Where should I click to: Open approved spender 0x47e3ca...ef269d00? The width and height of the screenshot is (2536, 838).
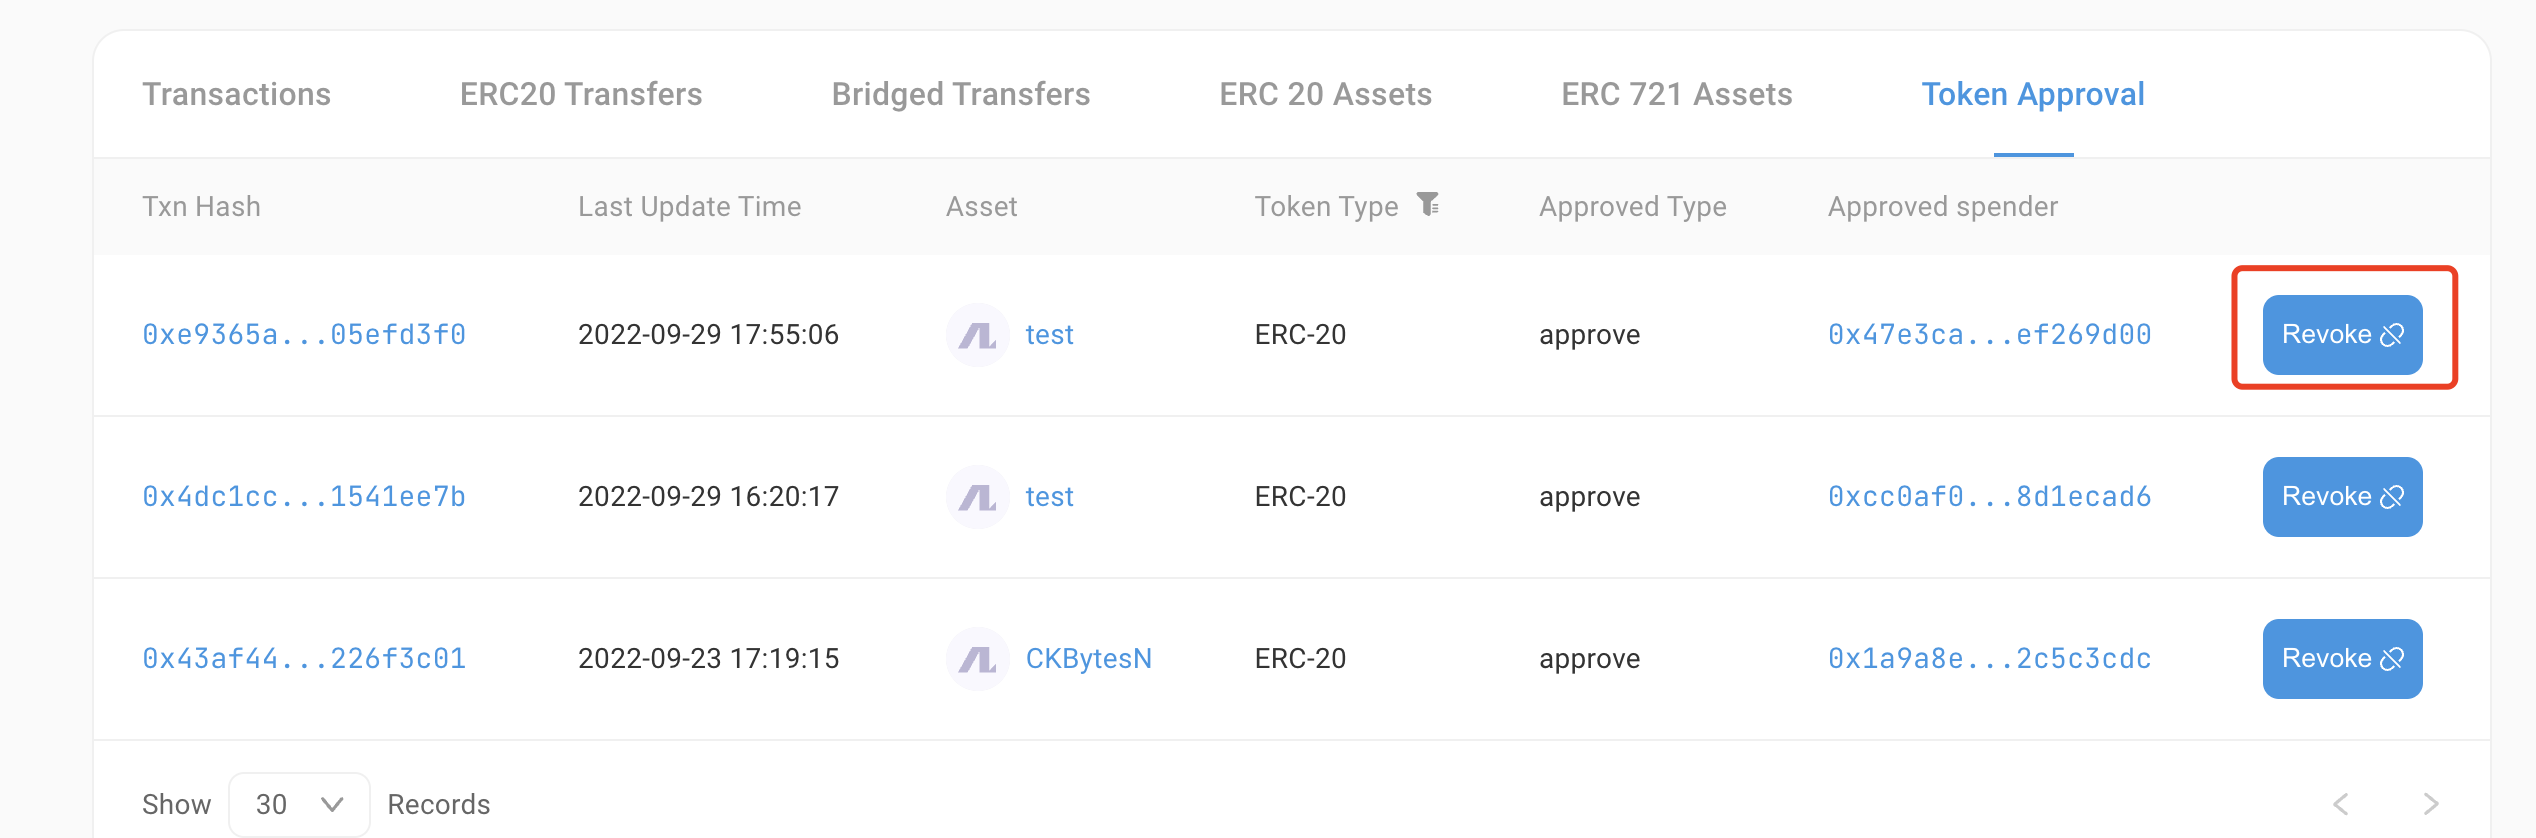[x=1988, y=334]
